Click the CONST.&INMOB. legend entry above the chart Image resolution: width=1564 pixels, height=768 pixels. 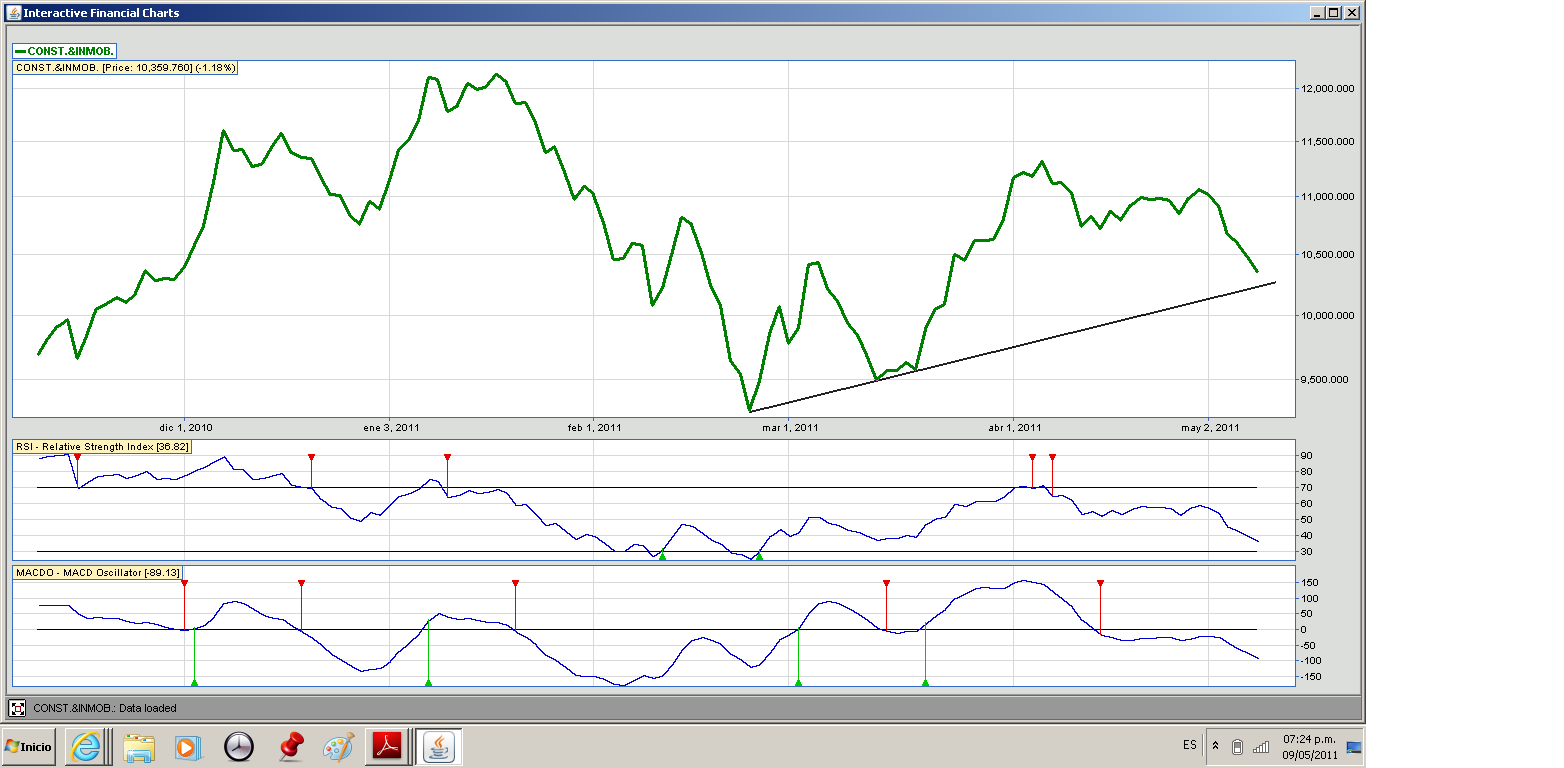coord(65,50)
